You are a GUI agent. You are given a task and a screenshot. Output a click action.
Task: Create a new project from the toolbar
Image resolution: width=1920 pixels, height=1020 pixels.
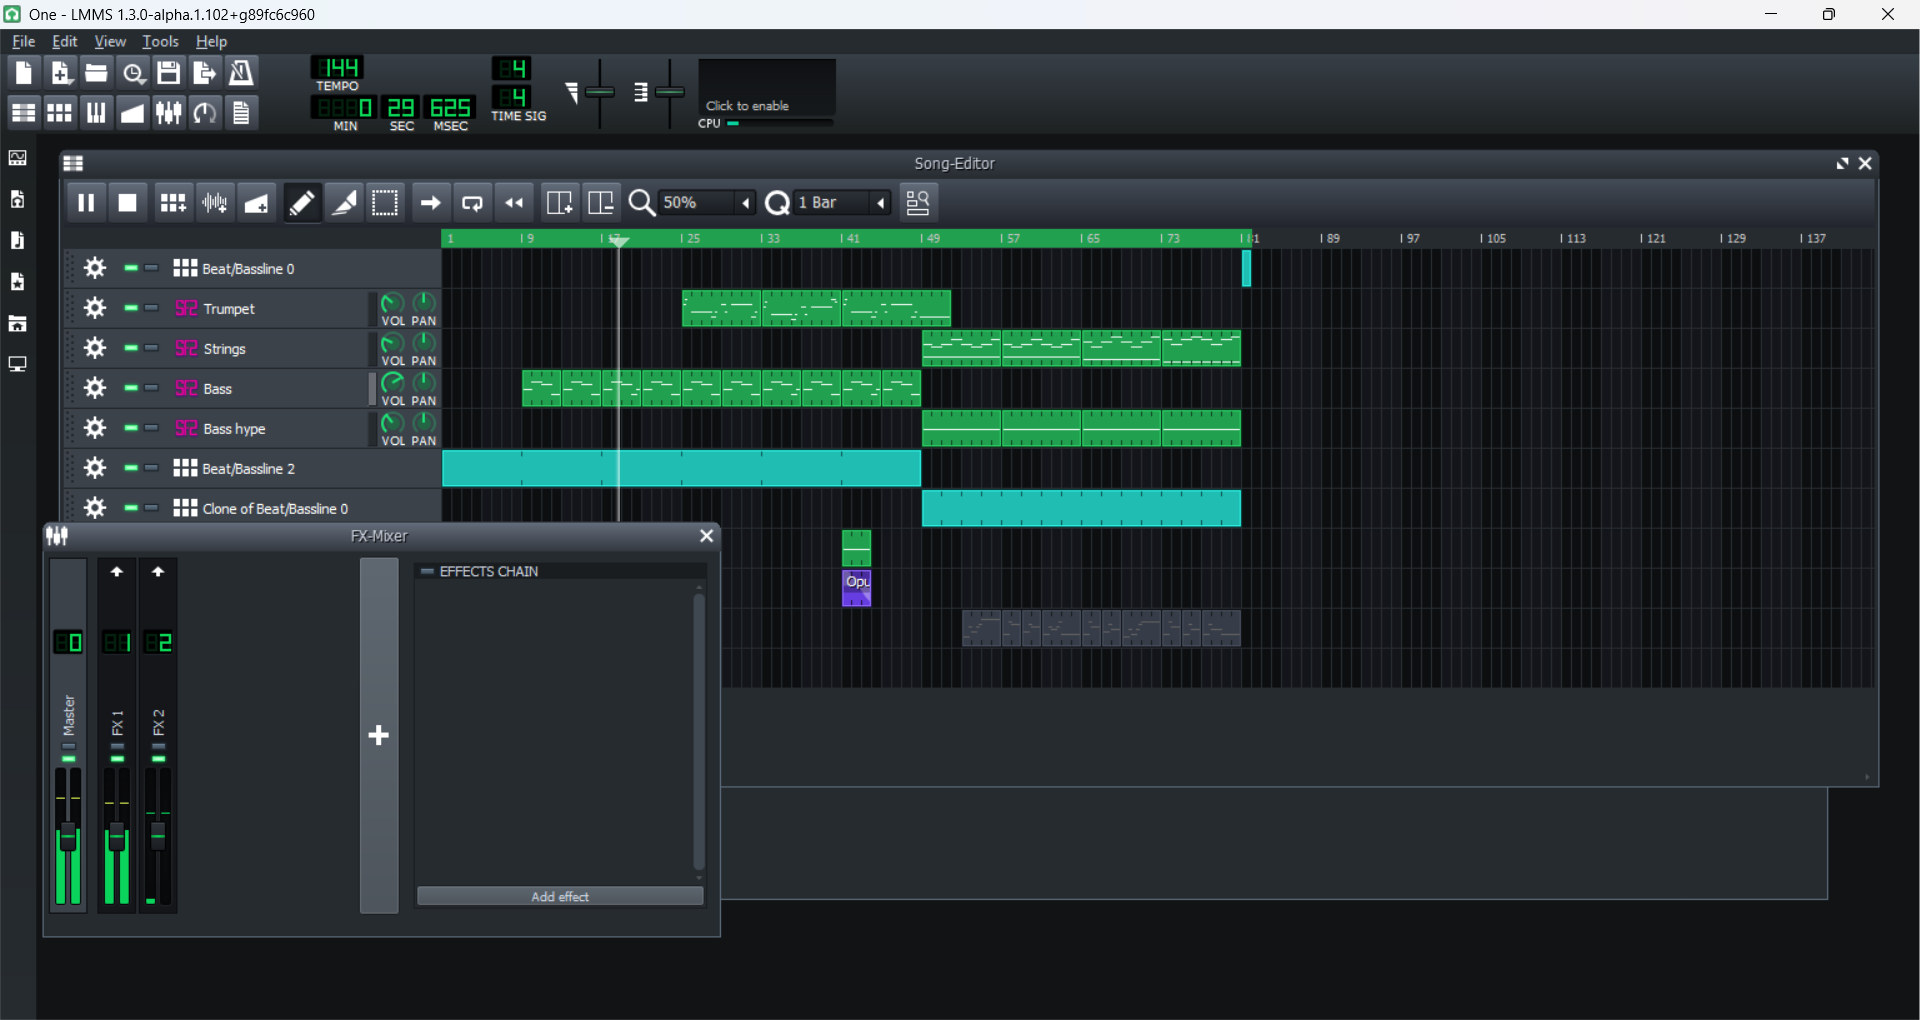pos(23,72)
